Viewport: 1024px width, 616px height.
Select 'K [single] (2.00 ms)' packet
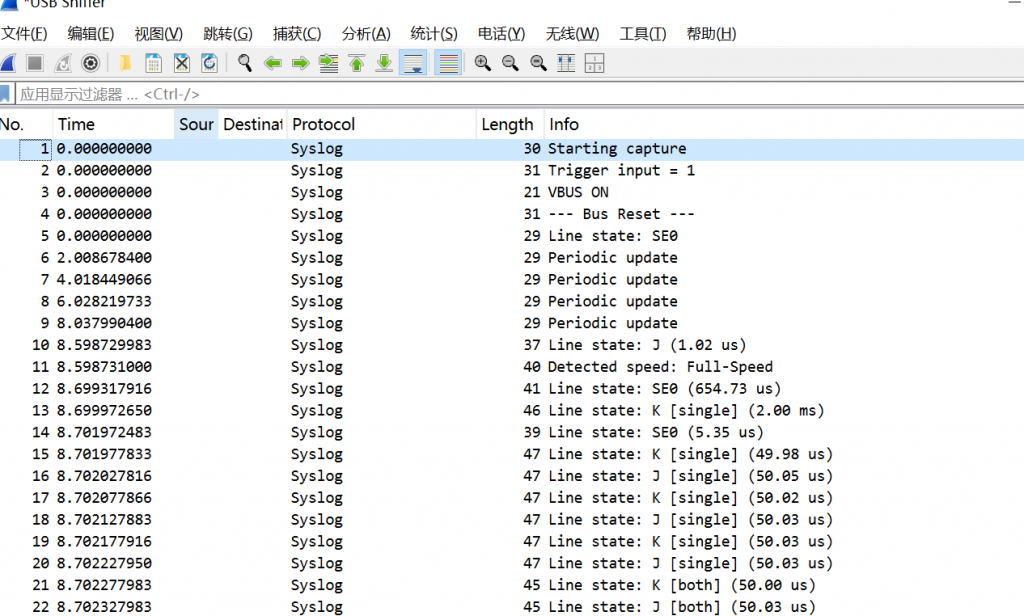click(512, 411)
